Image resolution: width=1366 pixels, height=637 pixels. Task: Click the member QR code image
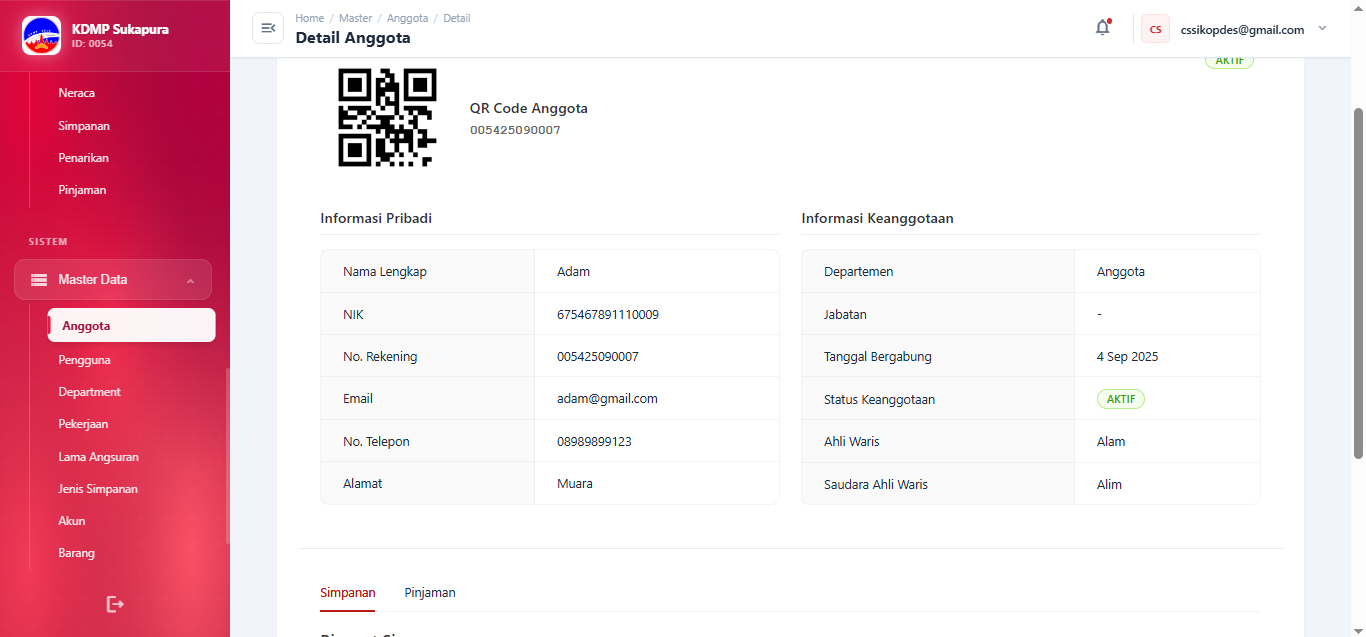(387, 117)
